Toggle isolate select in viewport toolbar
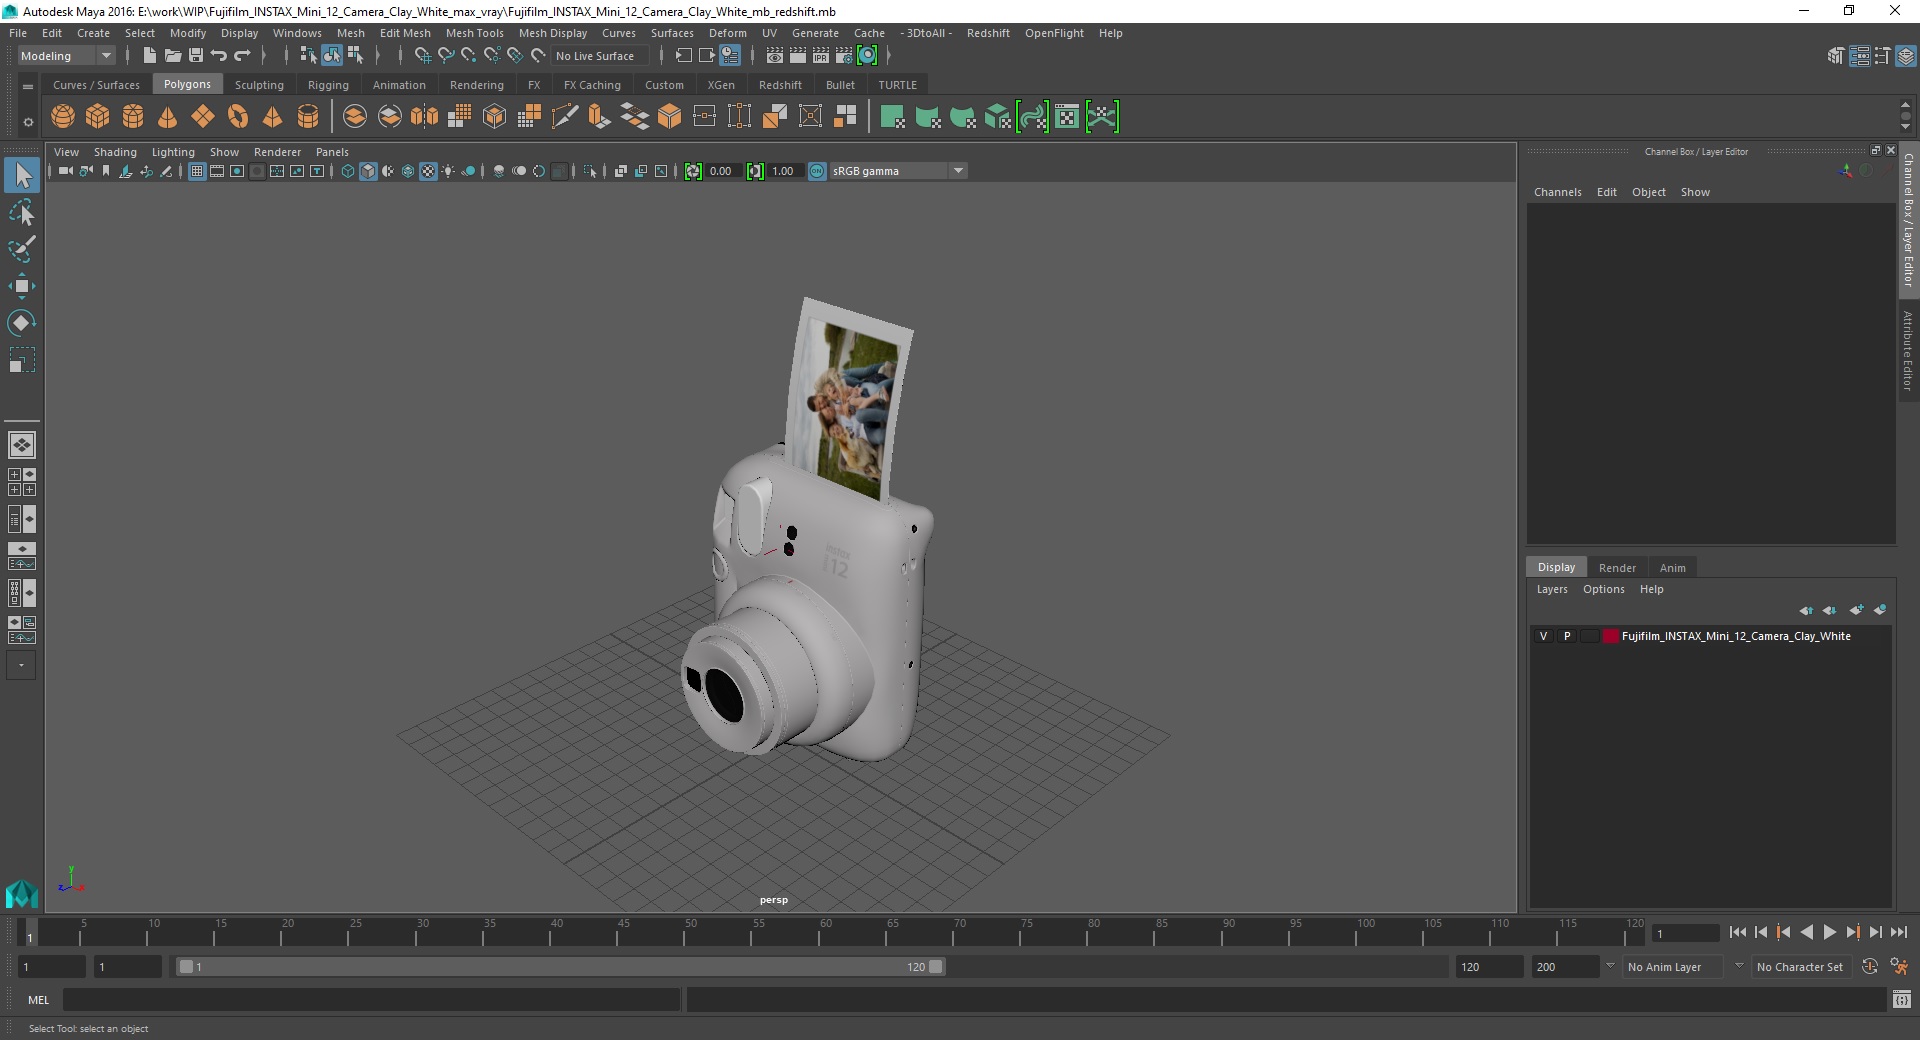This screenshot has width=1920, height=1040. click(x=590, y=171)
